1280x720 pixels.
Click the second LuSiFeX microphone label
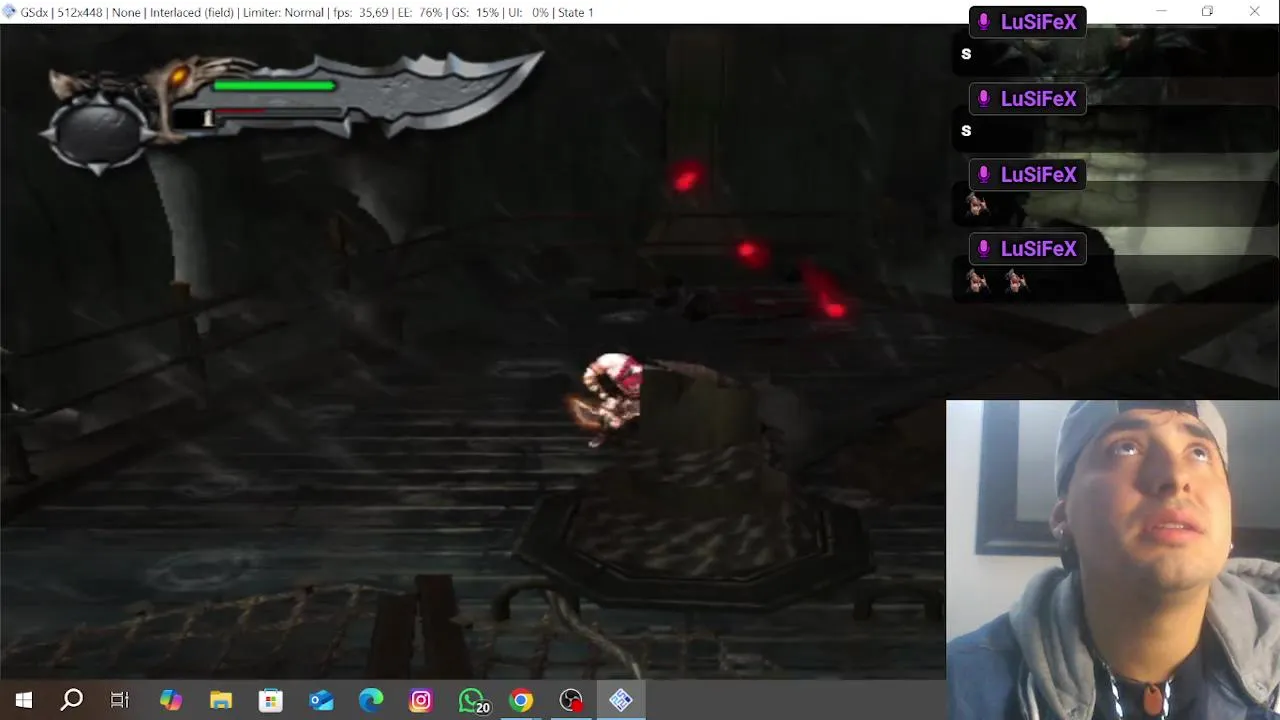1028,98
